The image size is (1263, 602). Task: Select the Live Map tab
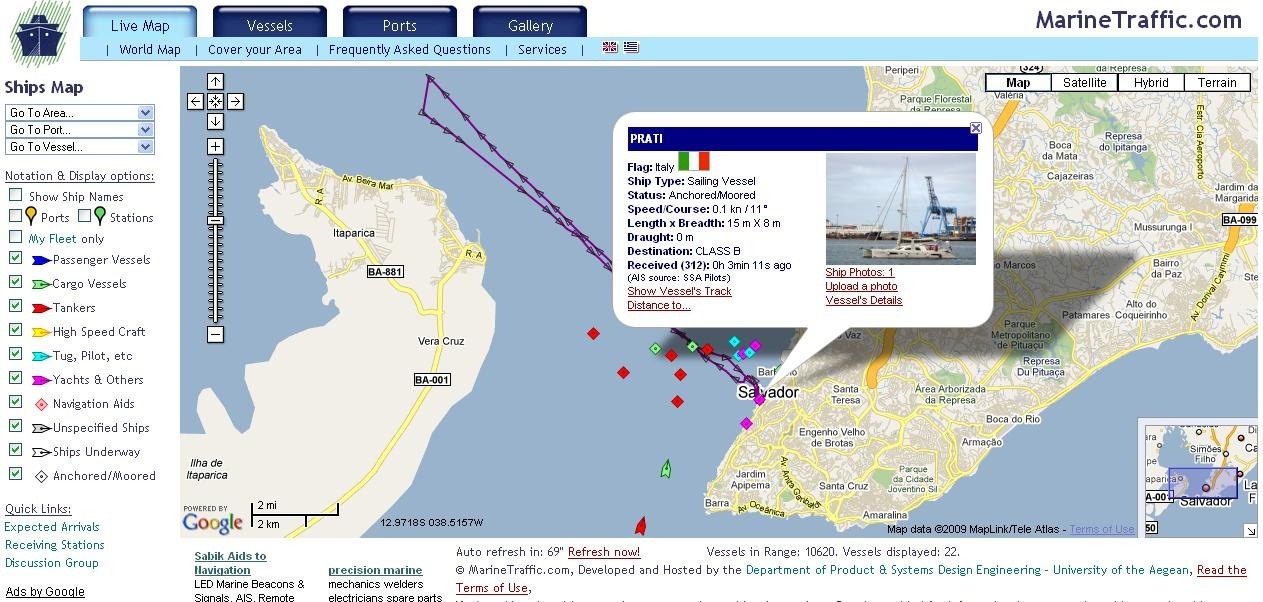pos(140,23)
